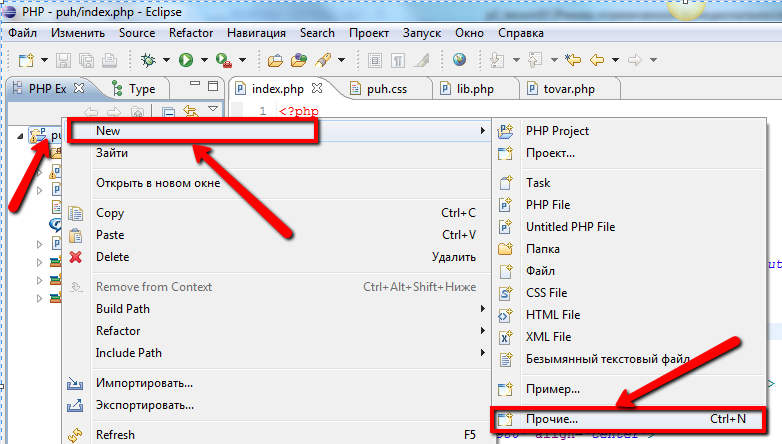Viewport: 782px width, 444px height.
Task: Maximize the PHP Explorer panel
Action: pyautogui.click(x=213, y=86)
